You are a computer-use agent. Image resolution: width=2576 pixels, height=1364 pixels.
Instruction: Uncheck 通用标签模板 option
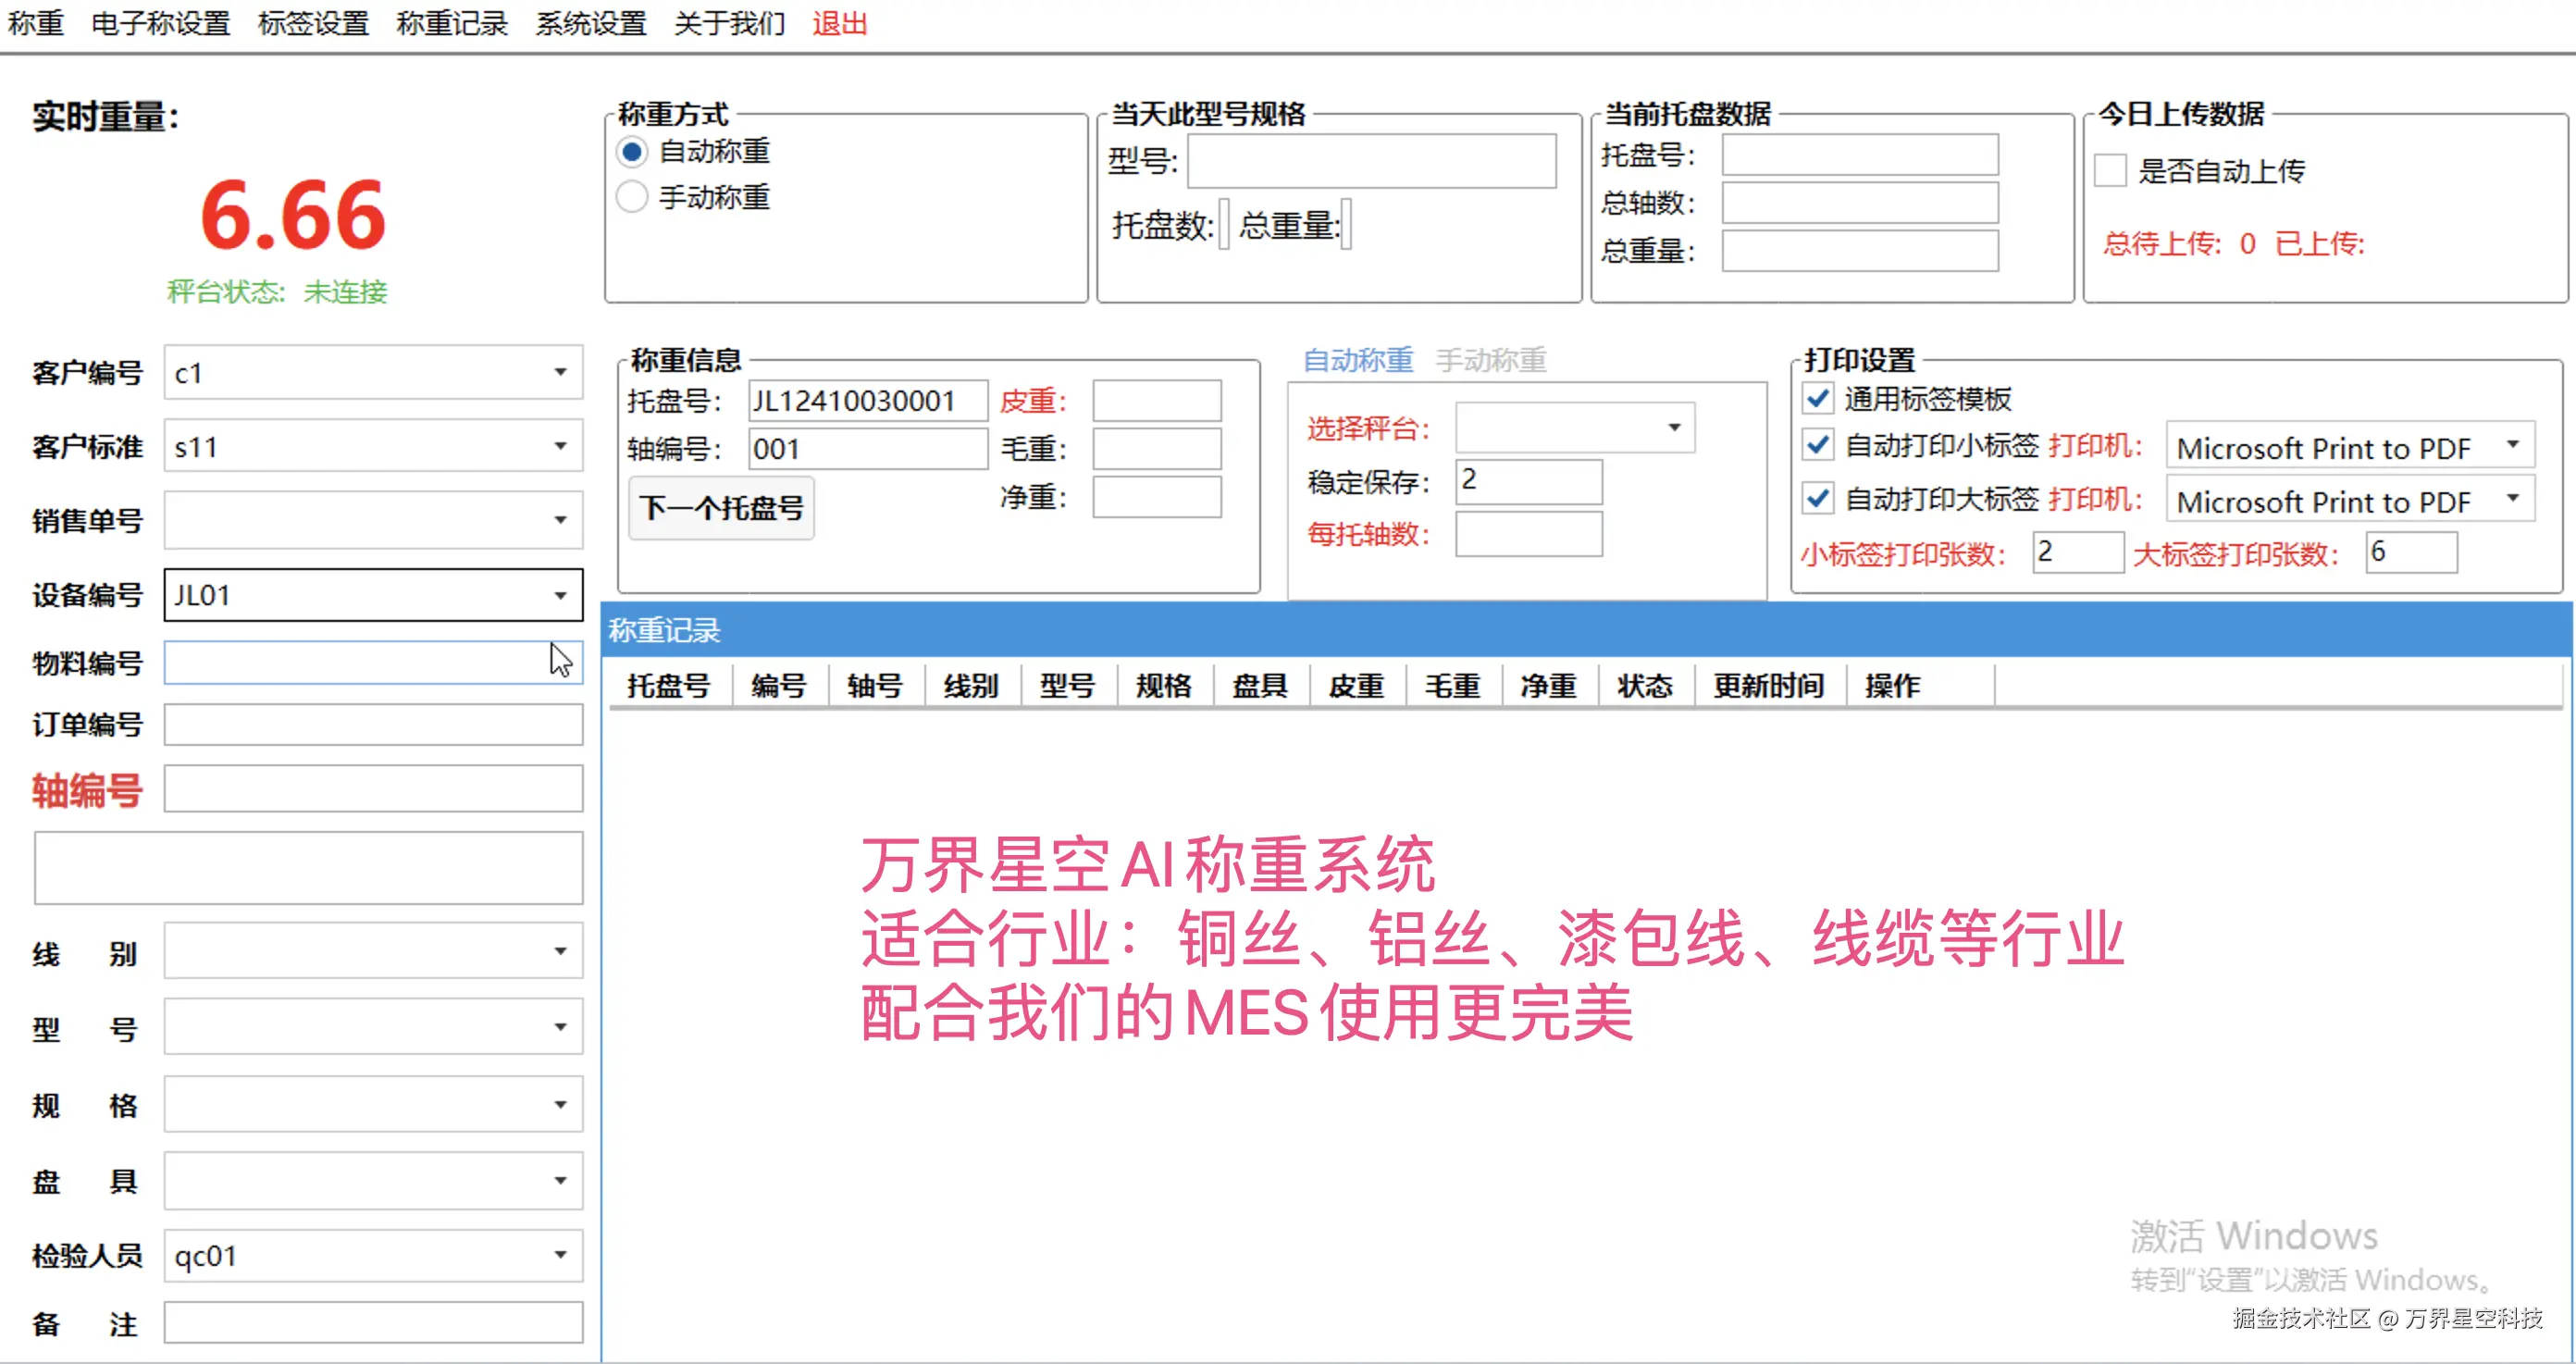[x=1817, y=399]
